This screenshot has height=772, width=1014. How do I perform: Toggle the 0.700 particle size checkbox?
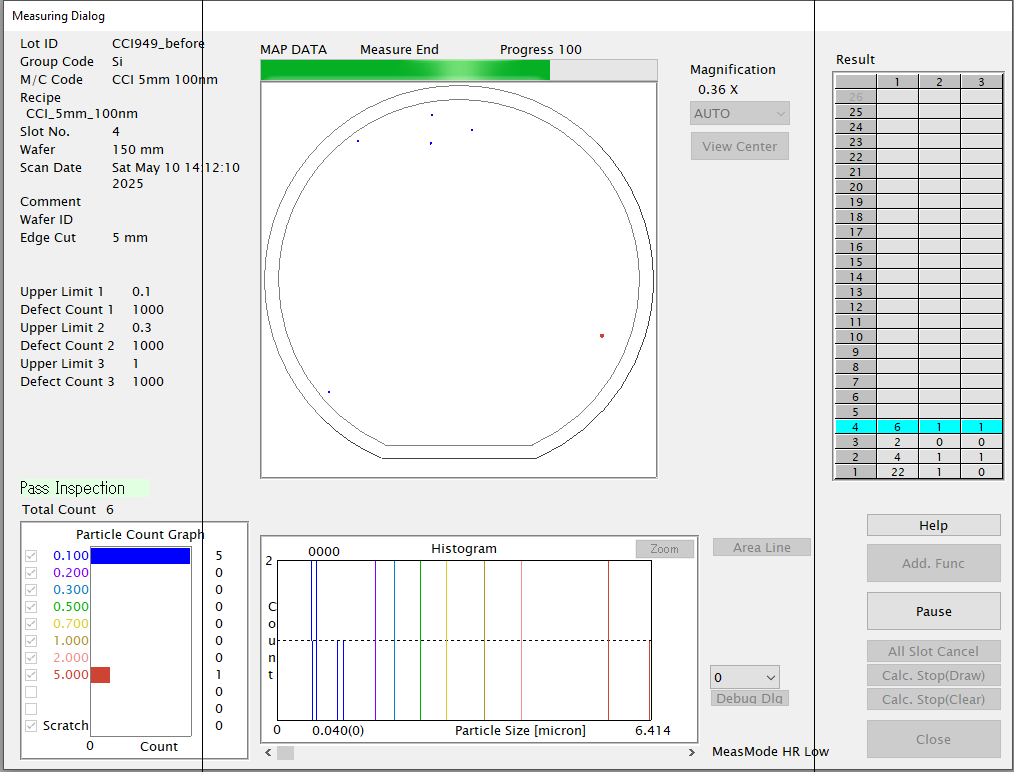pos(31,624)
